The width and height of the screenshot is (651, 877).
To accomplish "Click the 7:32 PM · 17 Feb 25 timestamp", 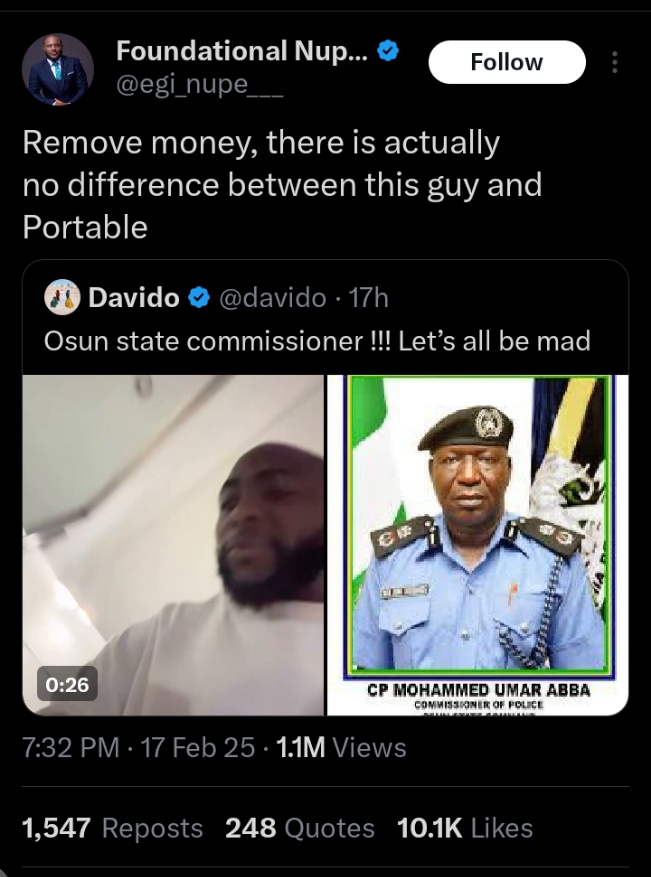I will click(138, 747).
